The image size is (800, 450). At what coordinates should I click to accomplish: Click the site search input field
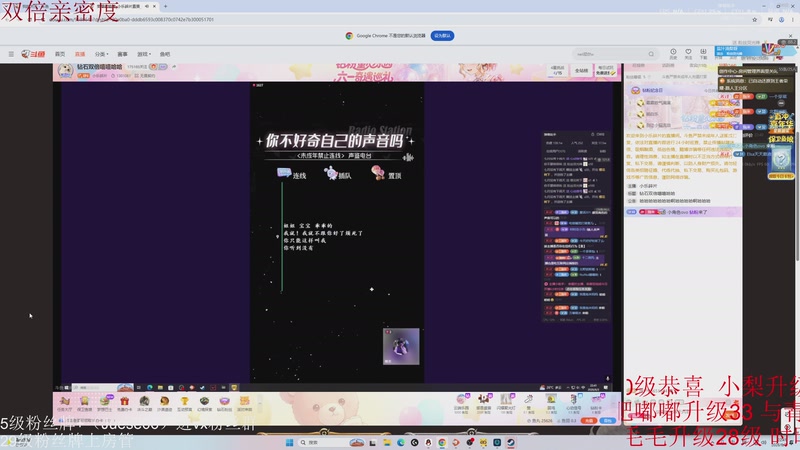610,54
